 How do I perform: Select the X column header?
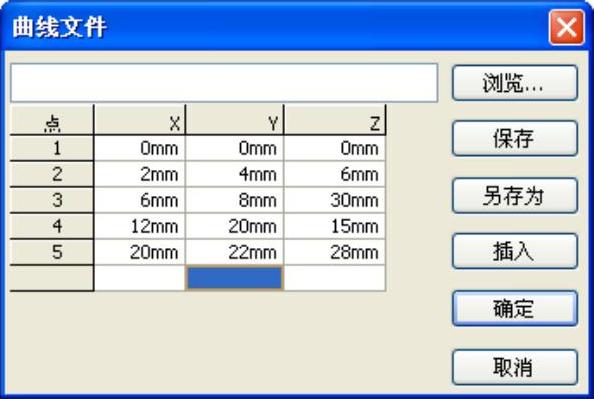pos(140,120)
